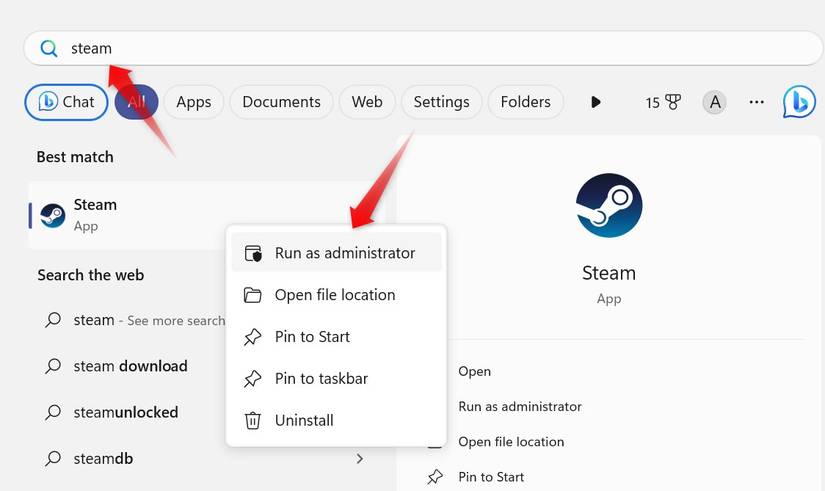825x491 pixels.
Task: Switch to the Documents filter tab
Action: (281, 102)
